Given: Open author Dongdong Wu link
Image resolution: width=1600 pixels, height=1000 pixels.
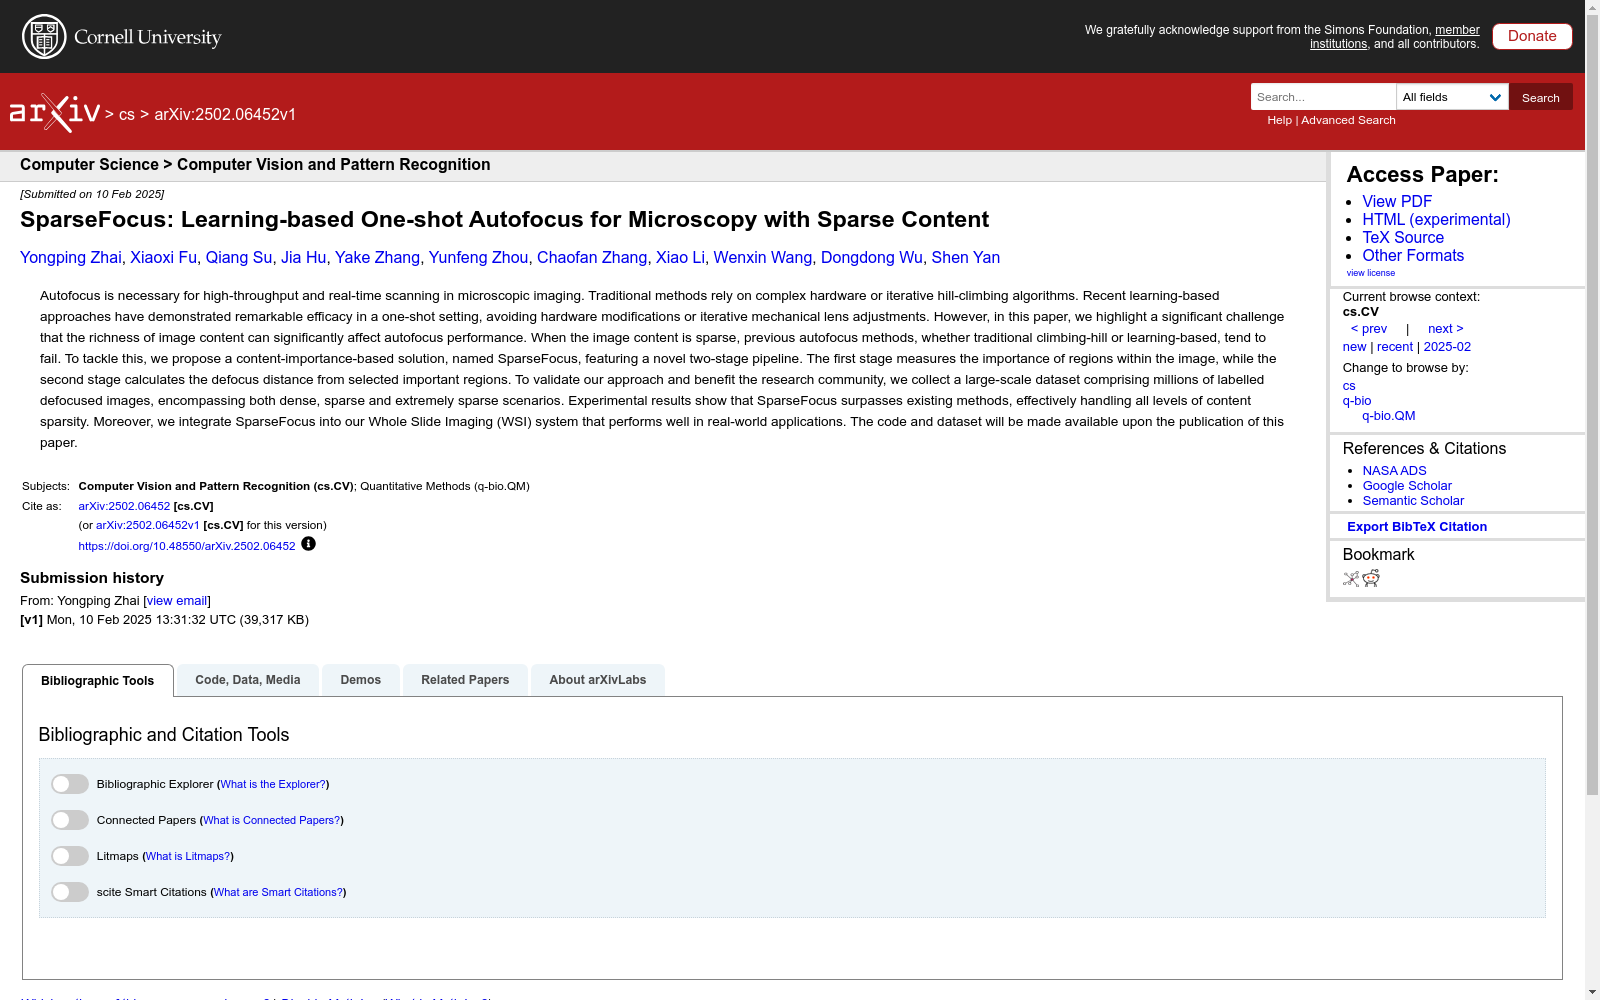Looking at the screenshot, I should 872,258.
